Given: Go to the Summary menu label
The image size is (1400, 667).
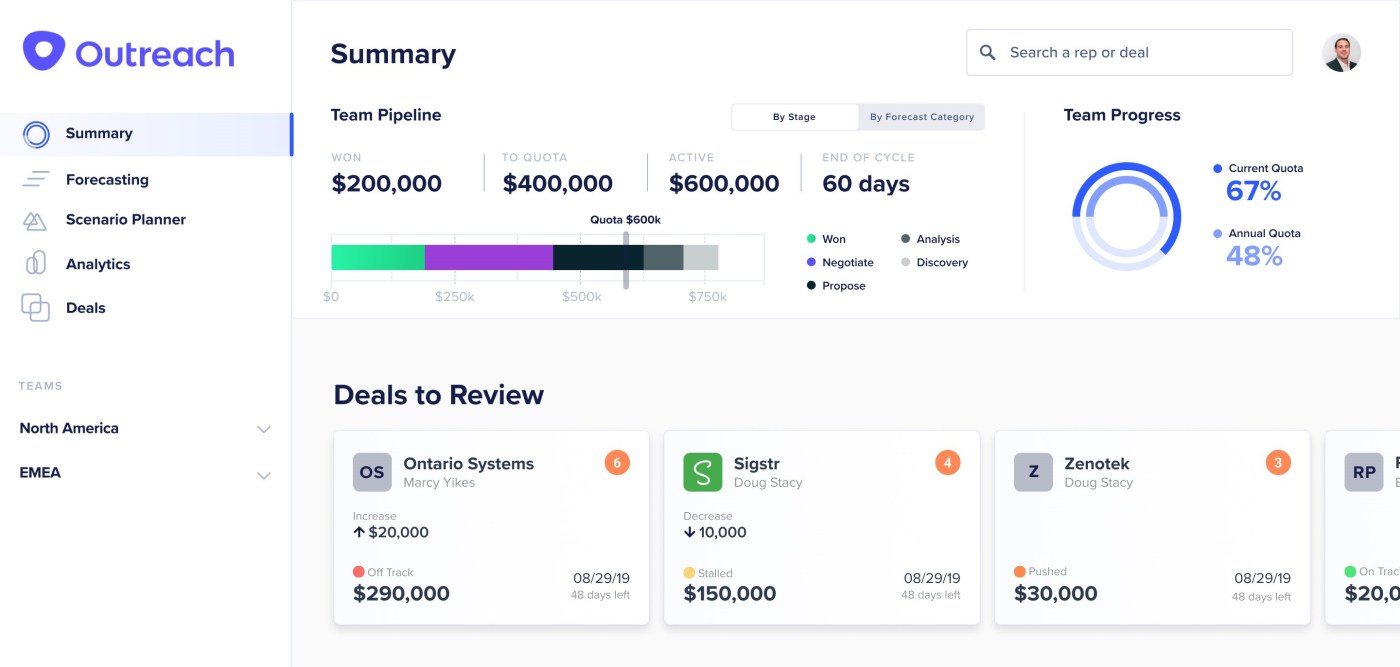Looking at the screenshot, I should point(99,133).
